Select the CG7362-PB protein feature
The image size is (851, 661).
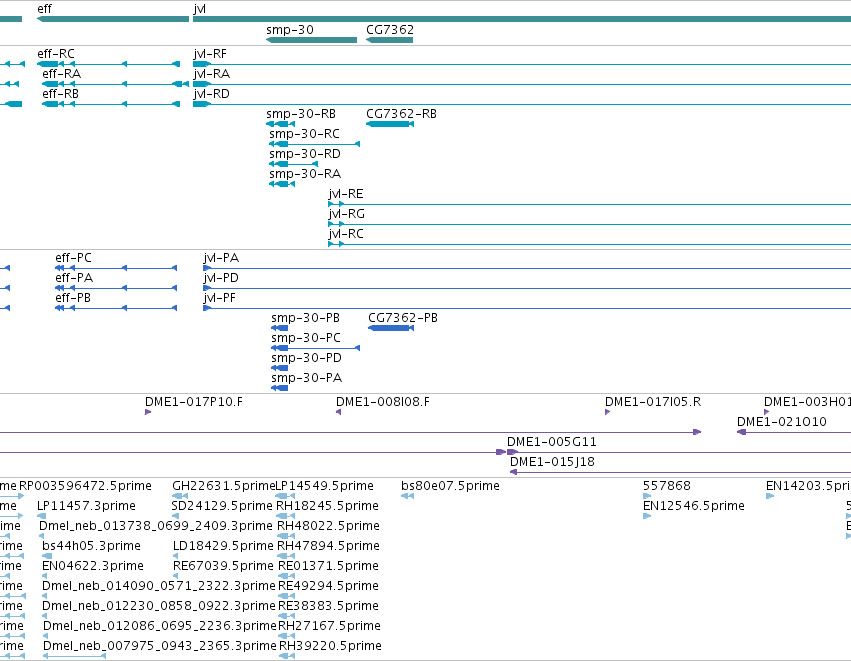coord(391,328)
